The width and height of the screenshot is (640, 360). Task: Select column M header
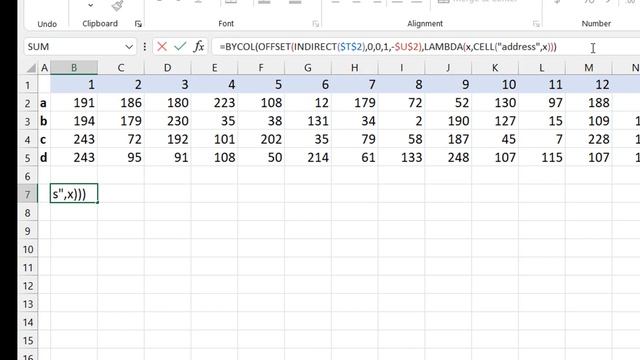pos(589,68)
